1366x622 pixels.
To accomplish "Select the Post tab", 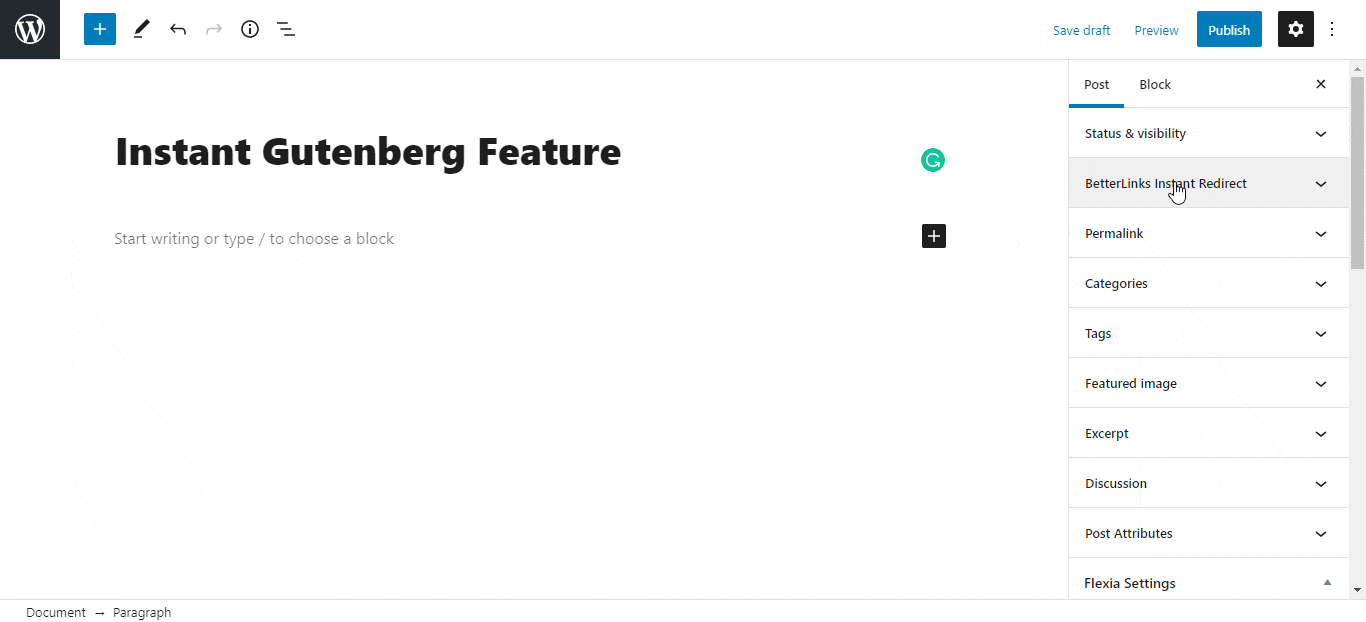I will pyautogui.click(x=1096, y=84).
